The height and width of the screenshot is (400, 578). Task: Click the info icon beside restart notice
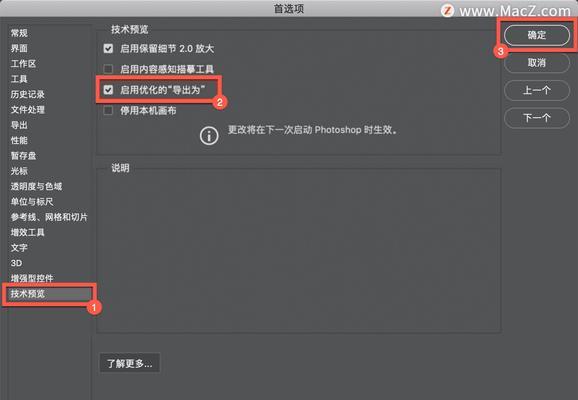pos(209,136)
